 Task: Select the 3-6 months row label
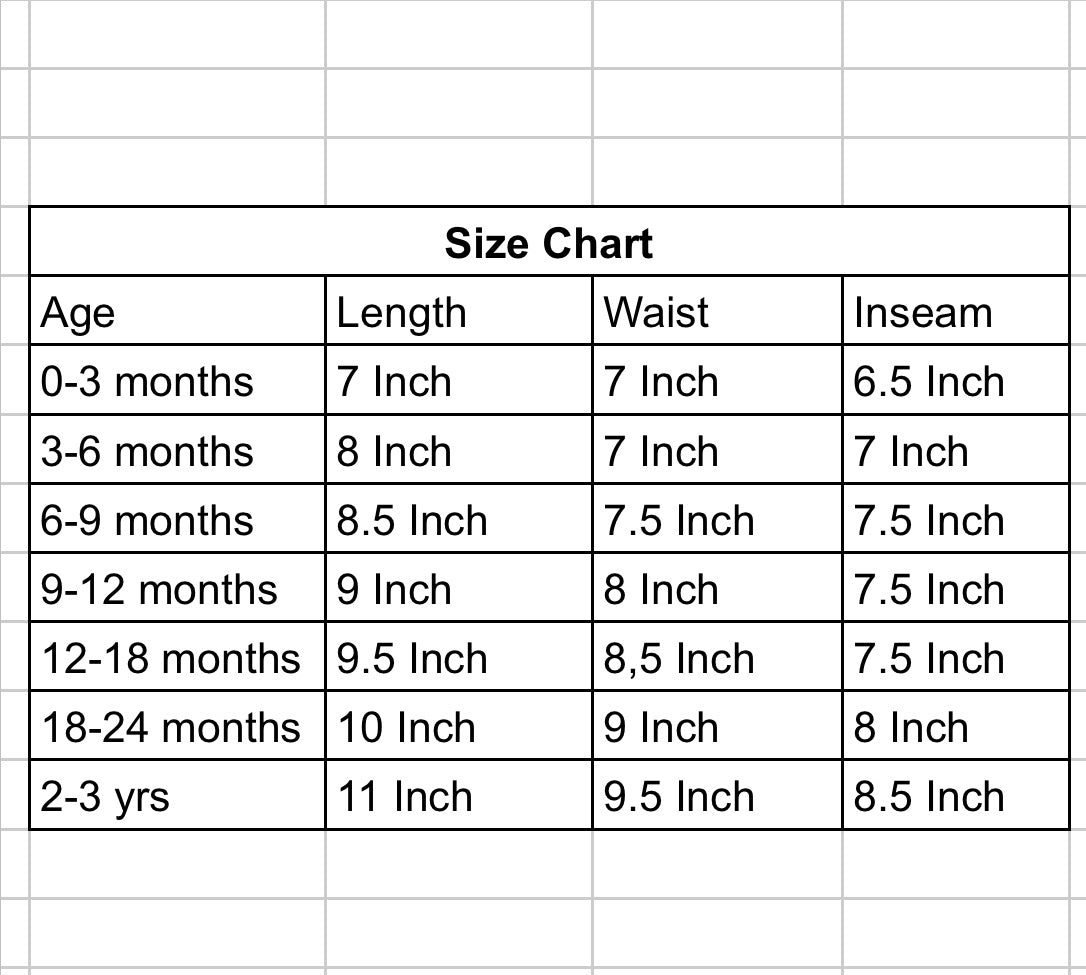pos(178,449)
